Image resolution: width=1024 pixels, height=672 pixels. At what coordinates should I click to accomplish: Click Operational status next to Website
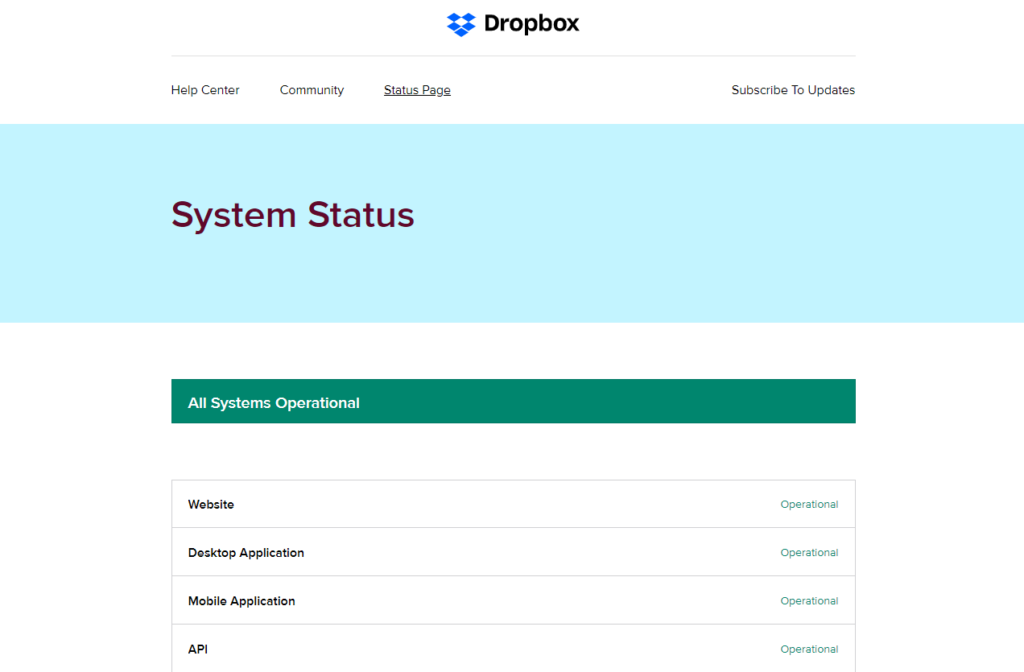pos(809,504)
